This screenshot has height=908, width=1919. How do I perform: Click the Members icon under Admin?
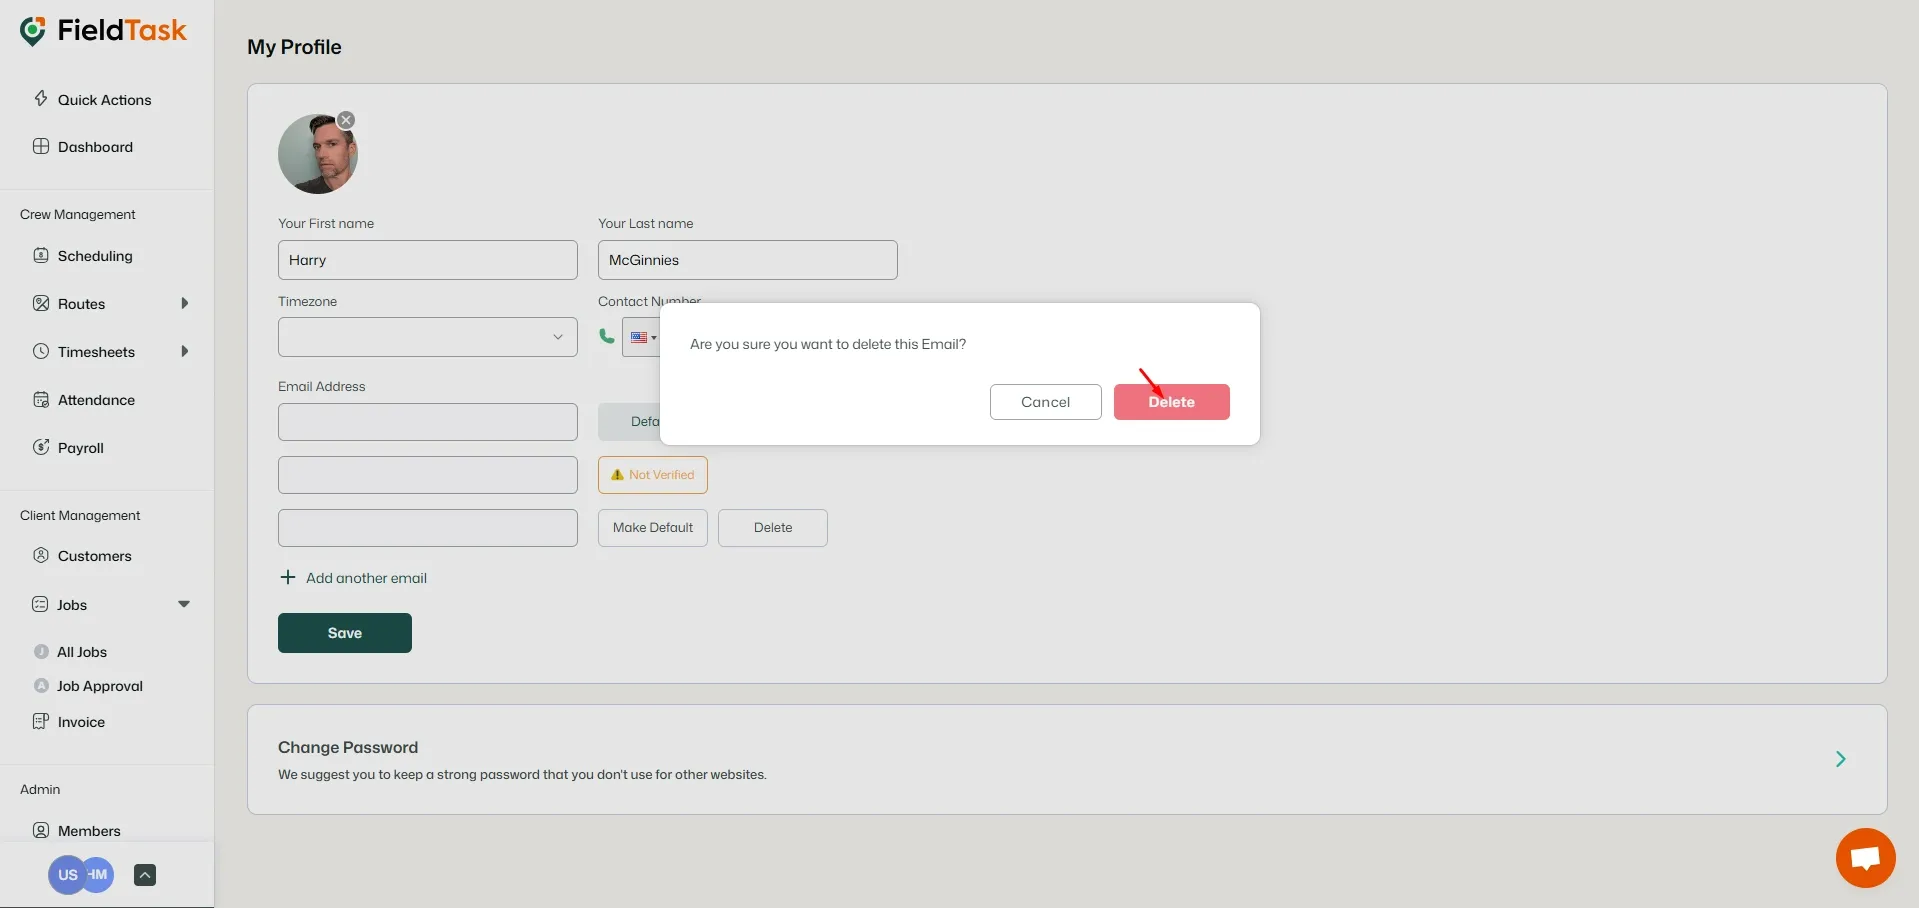41,830
